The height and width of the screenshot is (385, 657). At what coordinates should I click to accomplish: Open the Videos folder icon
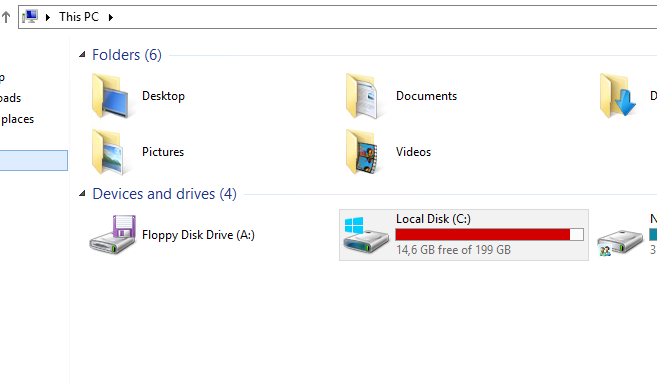tap(363, 152)
